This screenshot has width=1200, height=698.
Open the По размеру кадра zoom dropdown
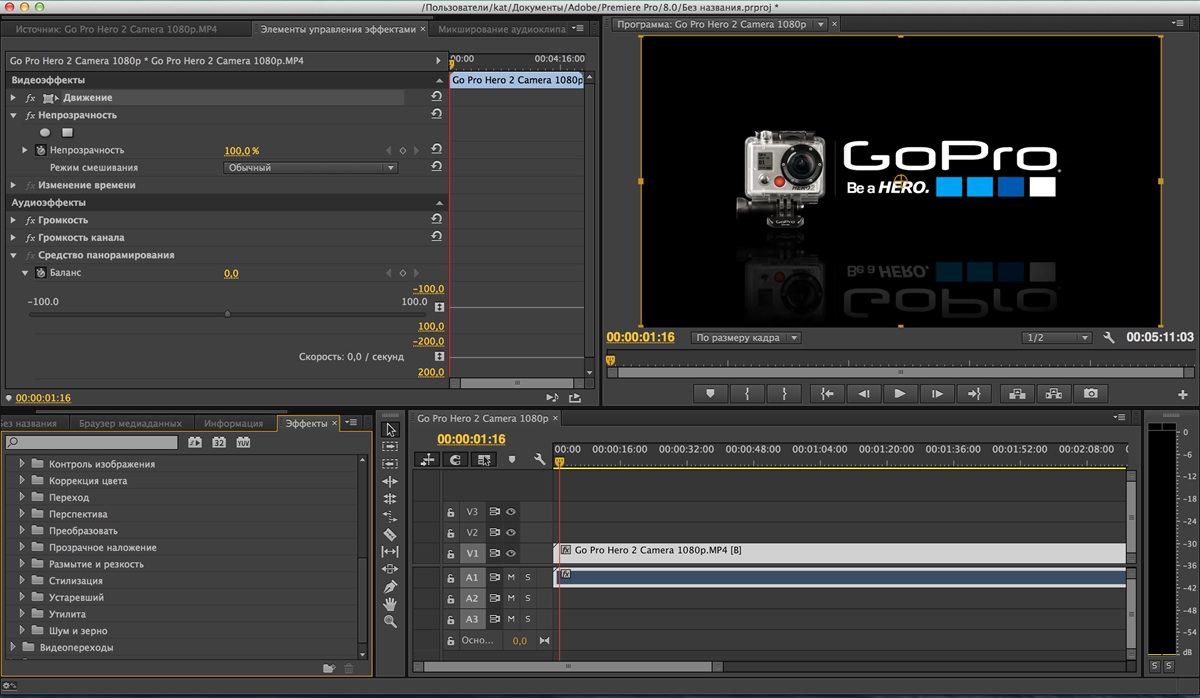pyautogui.click(x=746, y=338)
